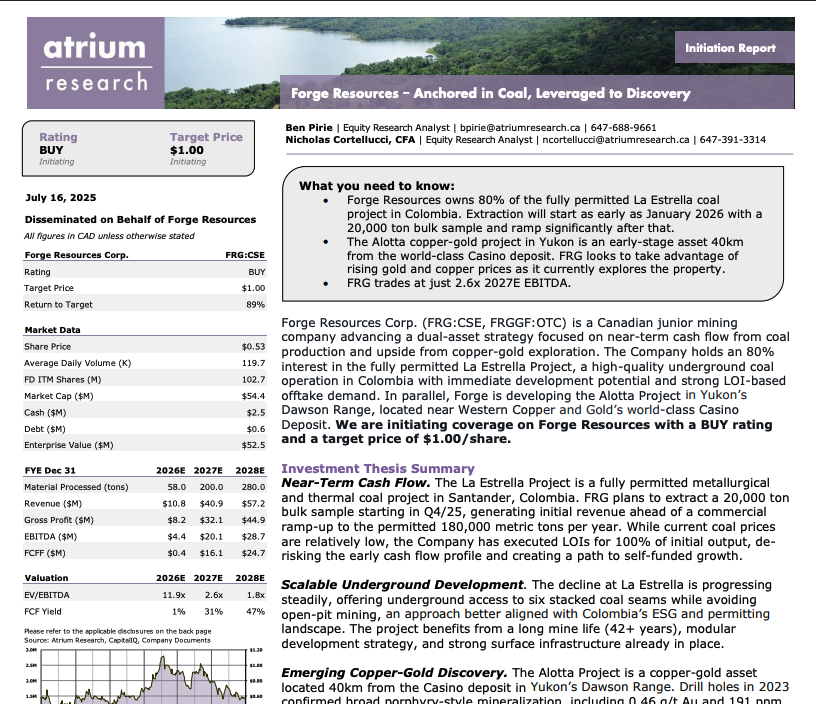816x704 pixels.
Task: Click the FD ITM Shares value 102.7
Action: 253,379
